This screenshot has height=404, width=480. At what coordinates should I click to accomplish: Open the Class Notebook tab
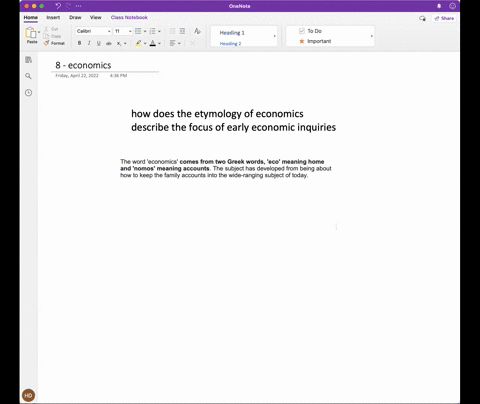(129, 17)
